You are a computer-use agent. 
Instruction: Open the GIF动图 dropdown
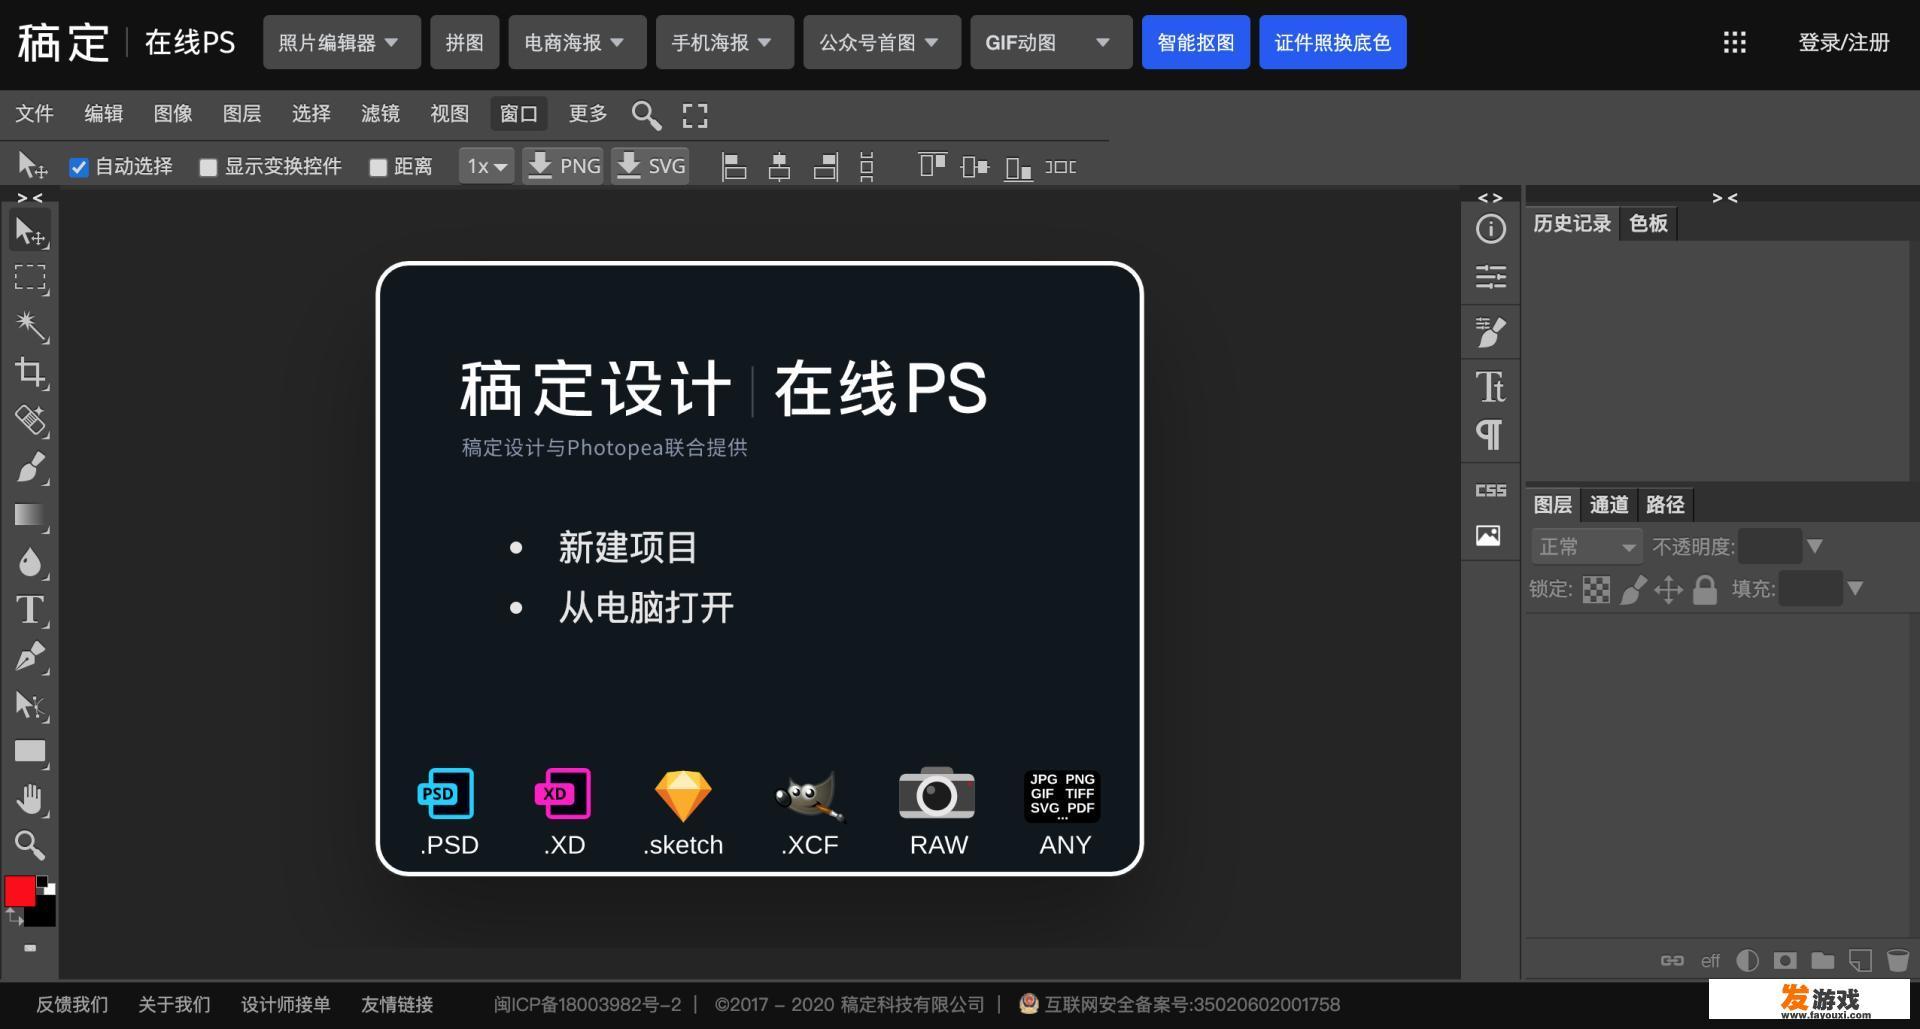1050,42
